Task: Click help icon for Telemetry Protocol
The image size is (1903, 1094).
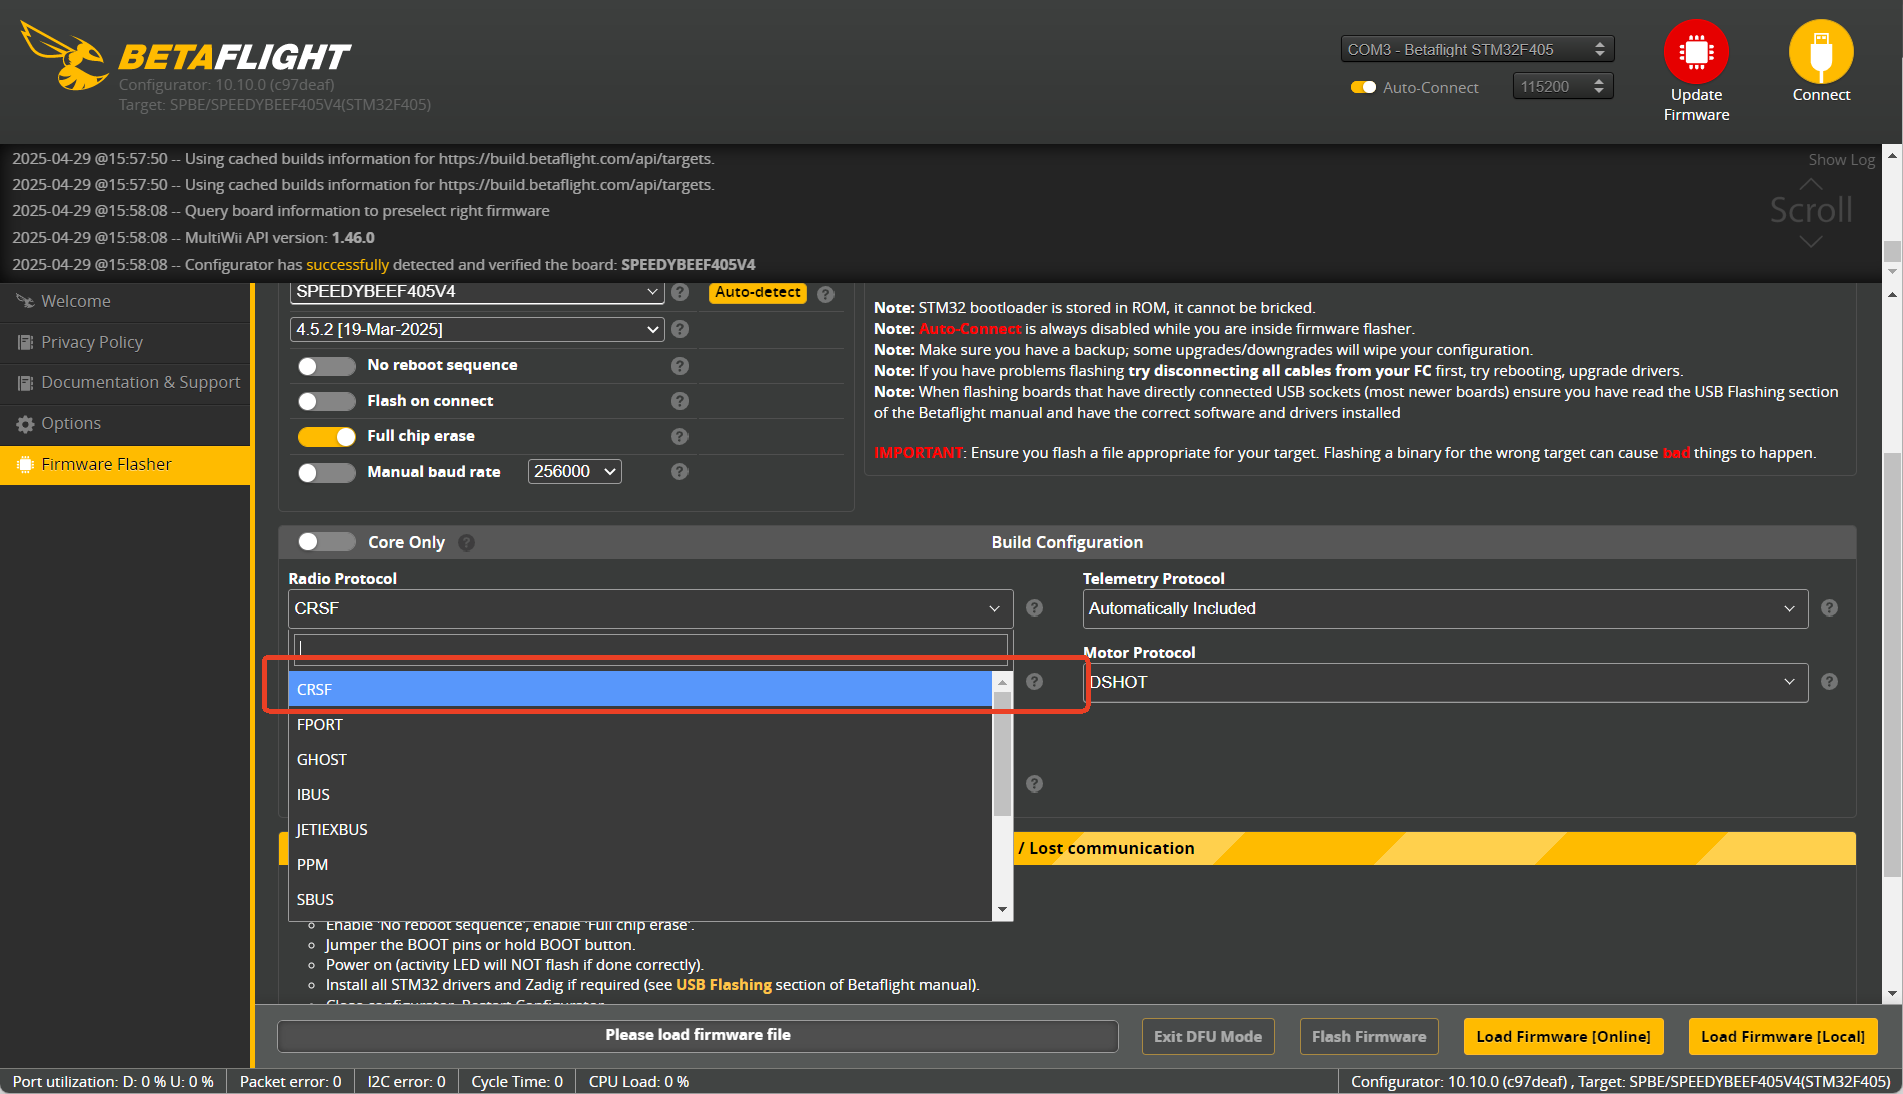Action: [x=1829, y=608]
